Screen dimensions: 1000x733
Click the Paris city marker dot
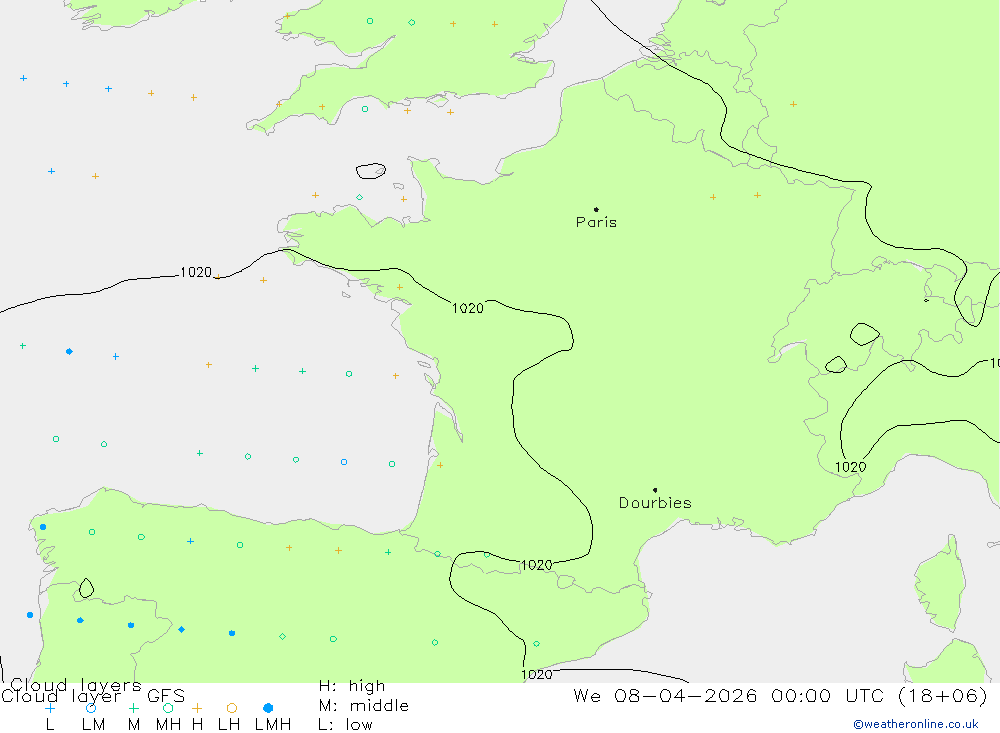coord(596,209)
